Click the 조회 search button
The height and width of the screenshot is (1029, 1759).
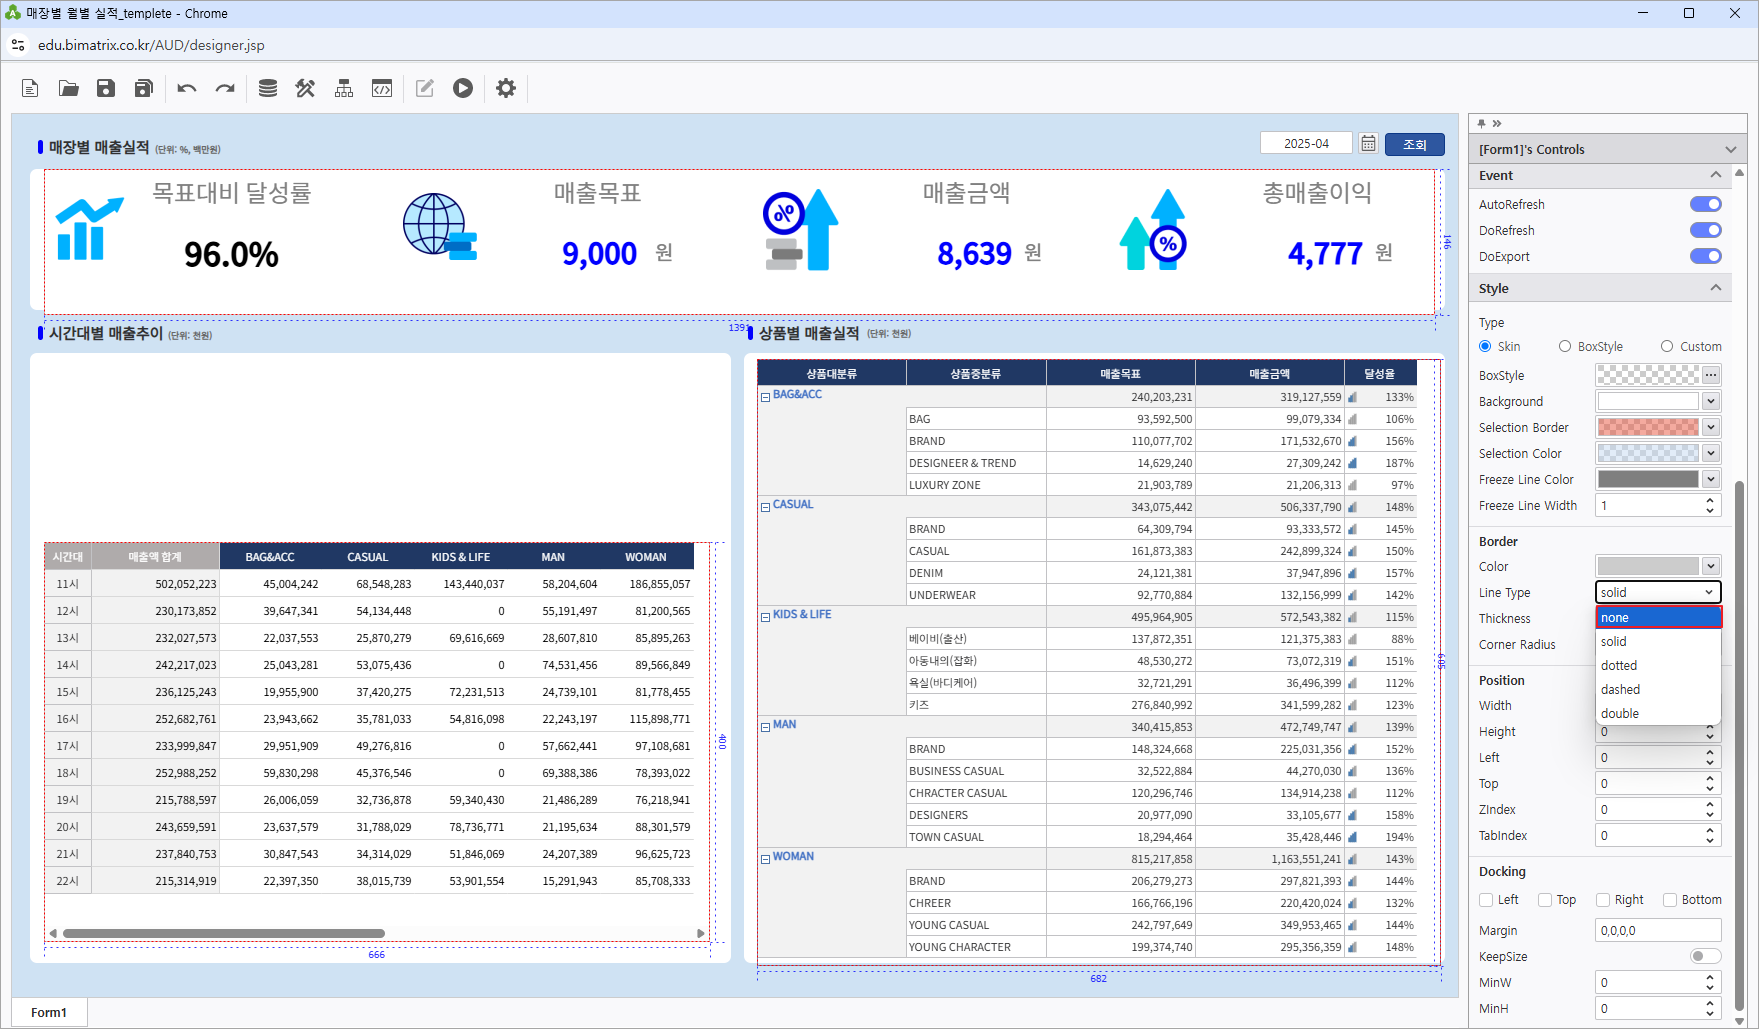point(1414,144)
